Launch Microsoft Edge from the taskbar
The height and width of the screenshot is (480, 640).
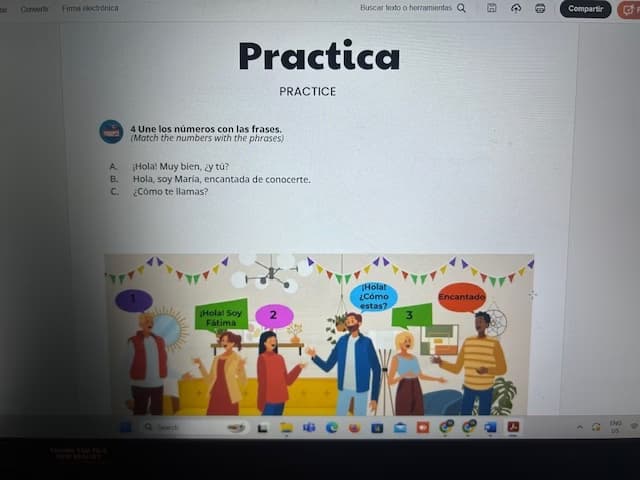[x=332, y=427]
